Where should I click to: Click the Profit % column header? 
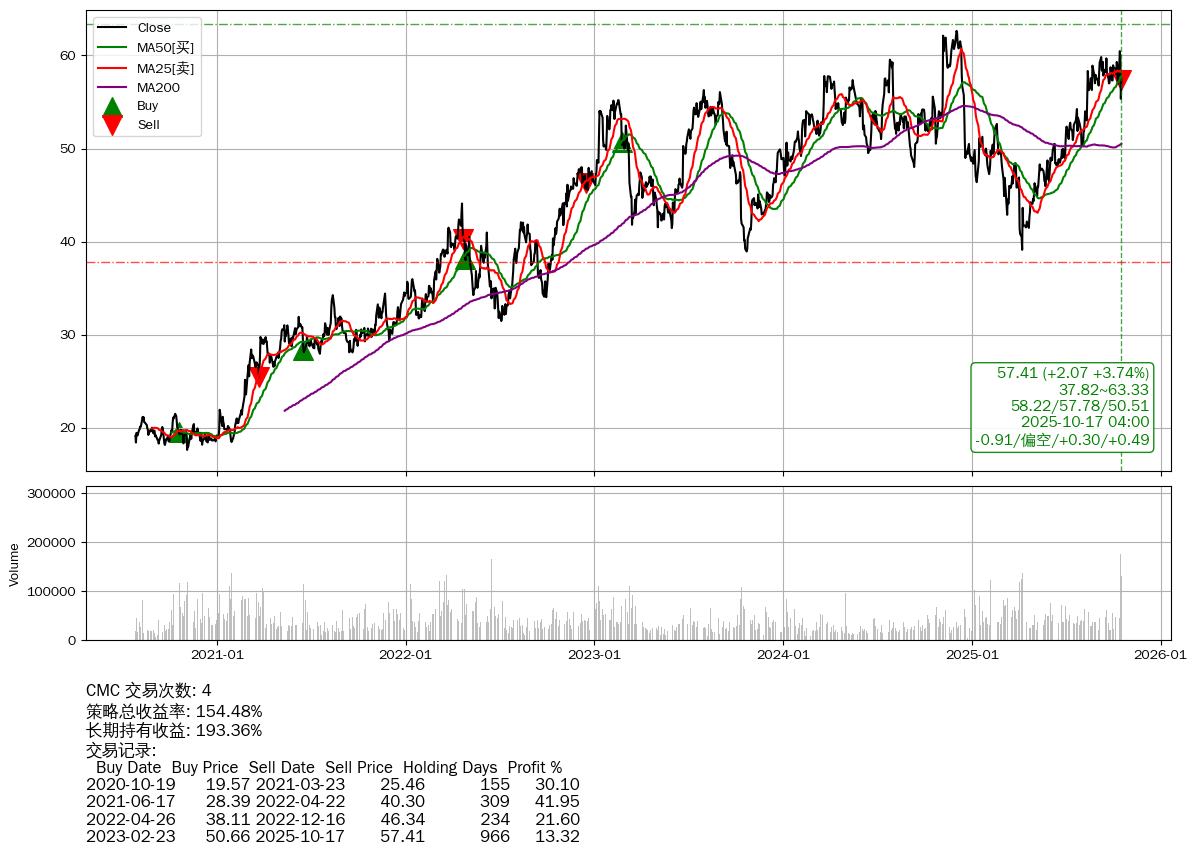pyautogui.click(x=535, y=768)
